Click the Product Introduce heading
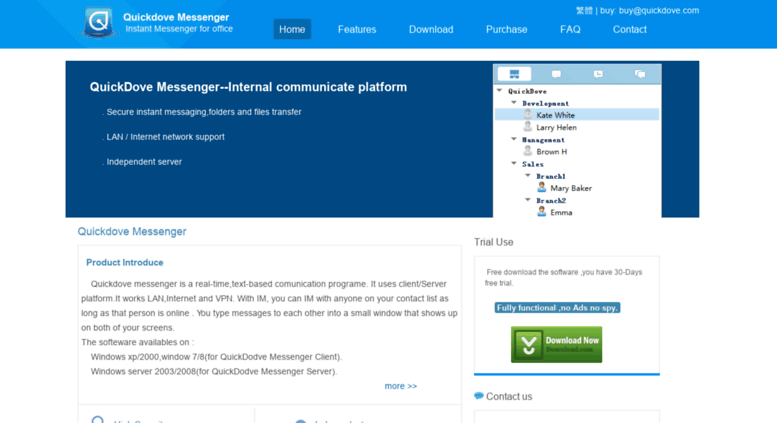The image size is (777, 423). click(124, 263)
